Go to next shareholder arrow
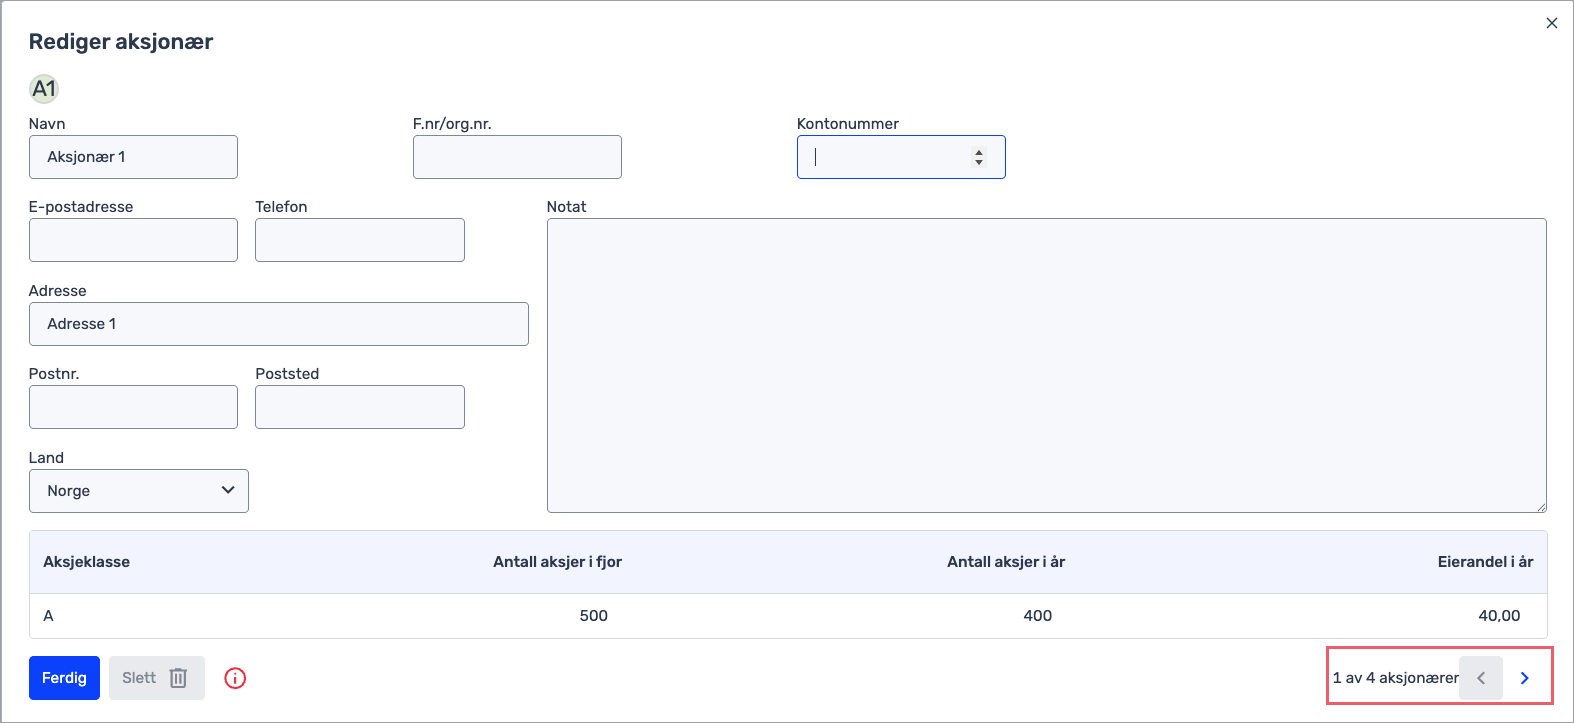Viewport: 1574px width, 723px height. click(x=1524, y=678)
